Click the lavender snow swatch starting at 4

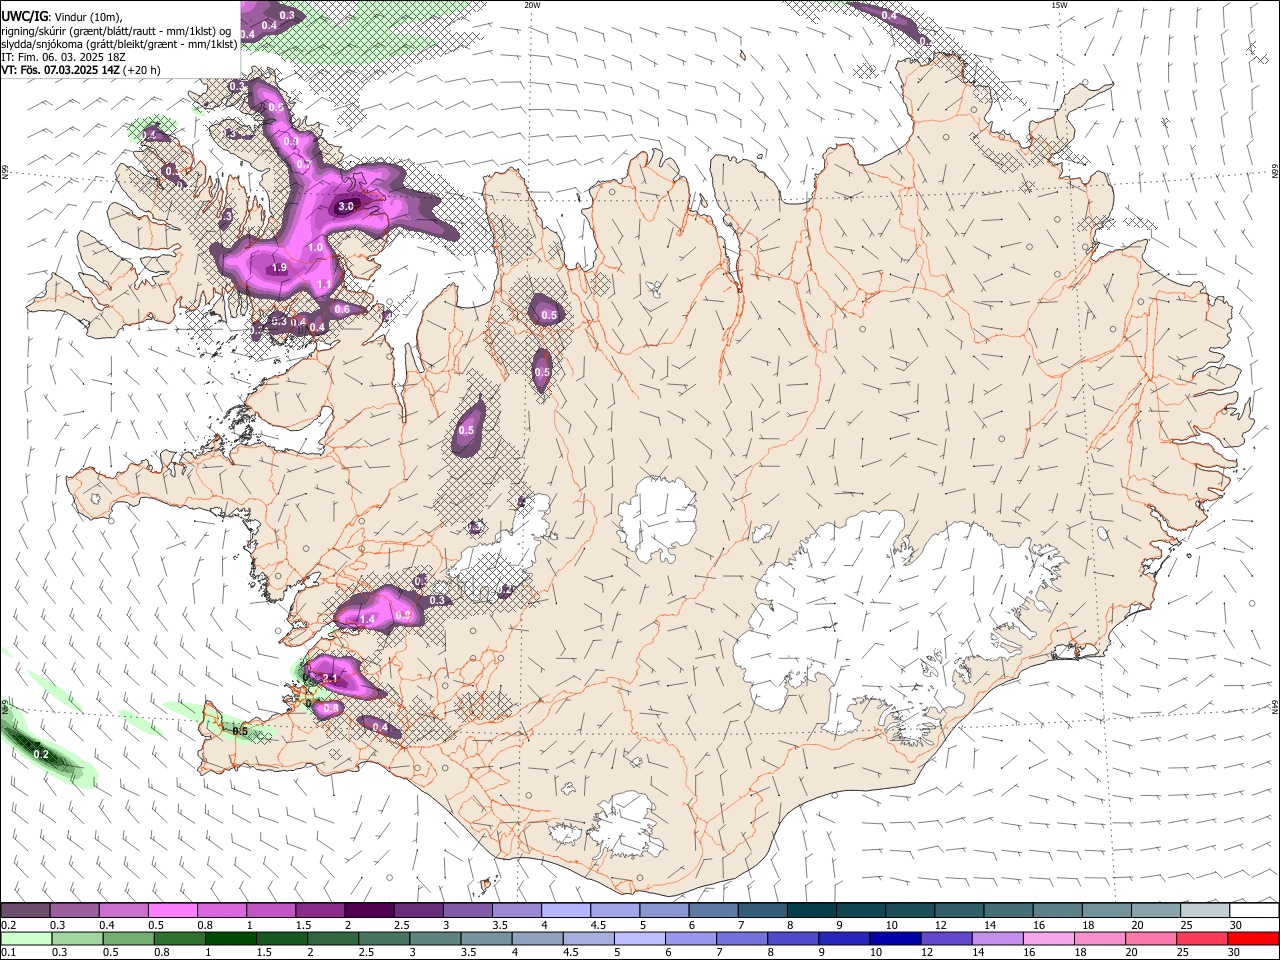tap(565, 911)
